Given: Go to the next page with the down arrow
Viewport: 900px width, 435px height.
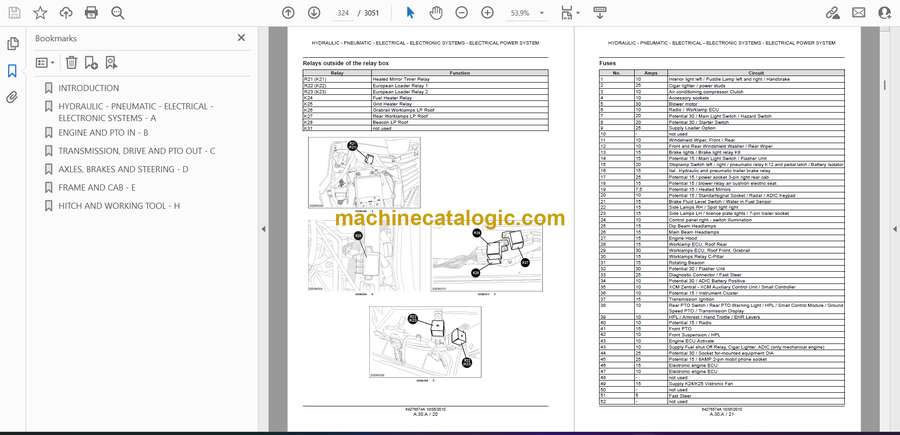Looking at the screenshot, I should click(313, 13).
